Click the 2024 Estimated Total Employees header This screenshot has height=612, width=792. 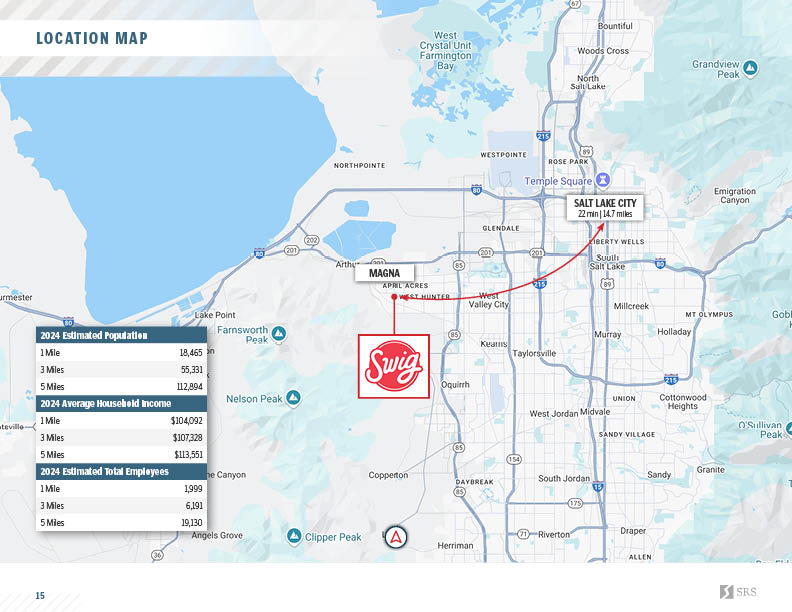(x=121, y=472)
